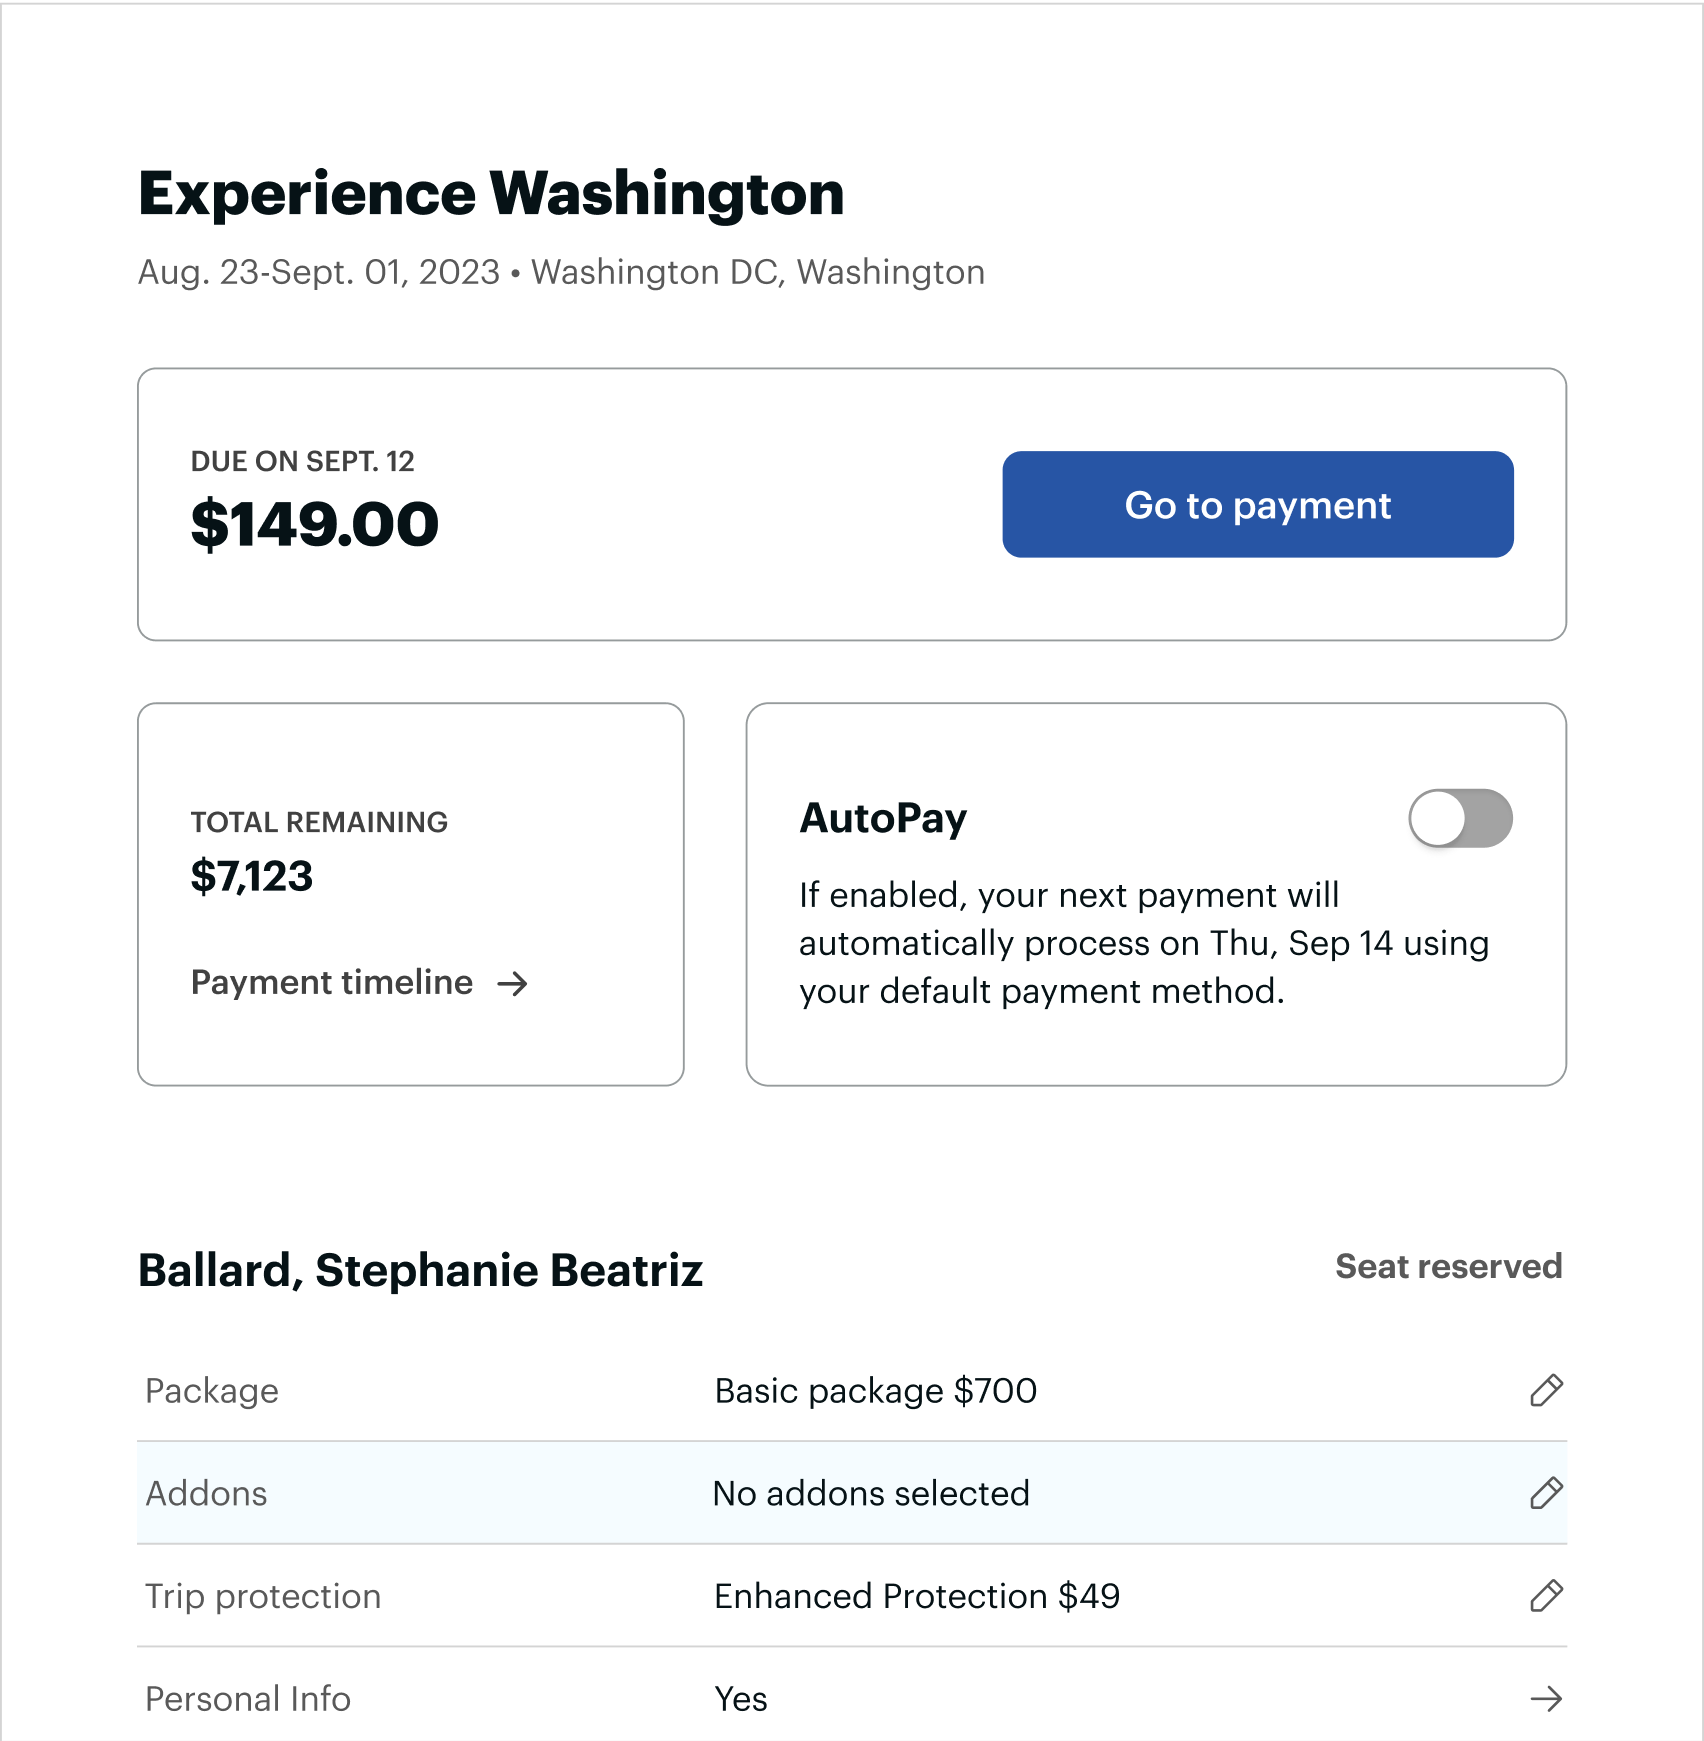The height and width of the screenshot is (1741, 1704).
Task: Click the Go to payment button
Action: [x=1258, y=505]
